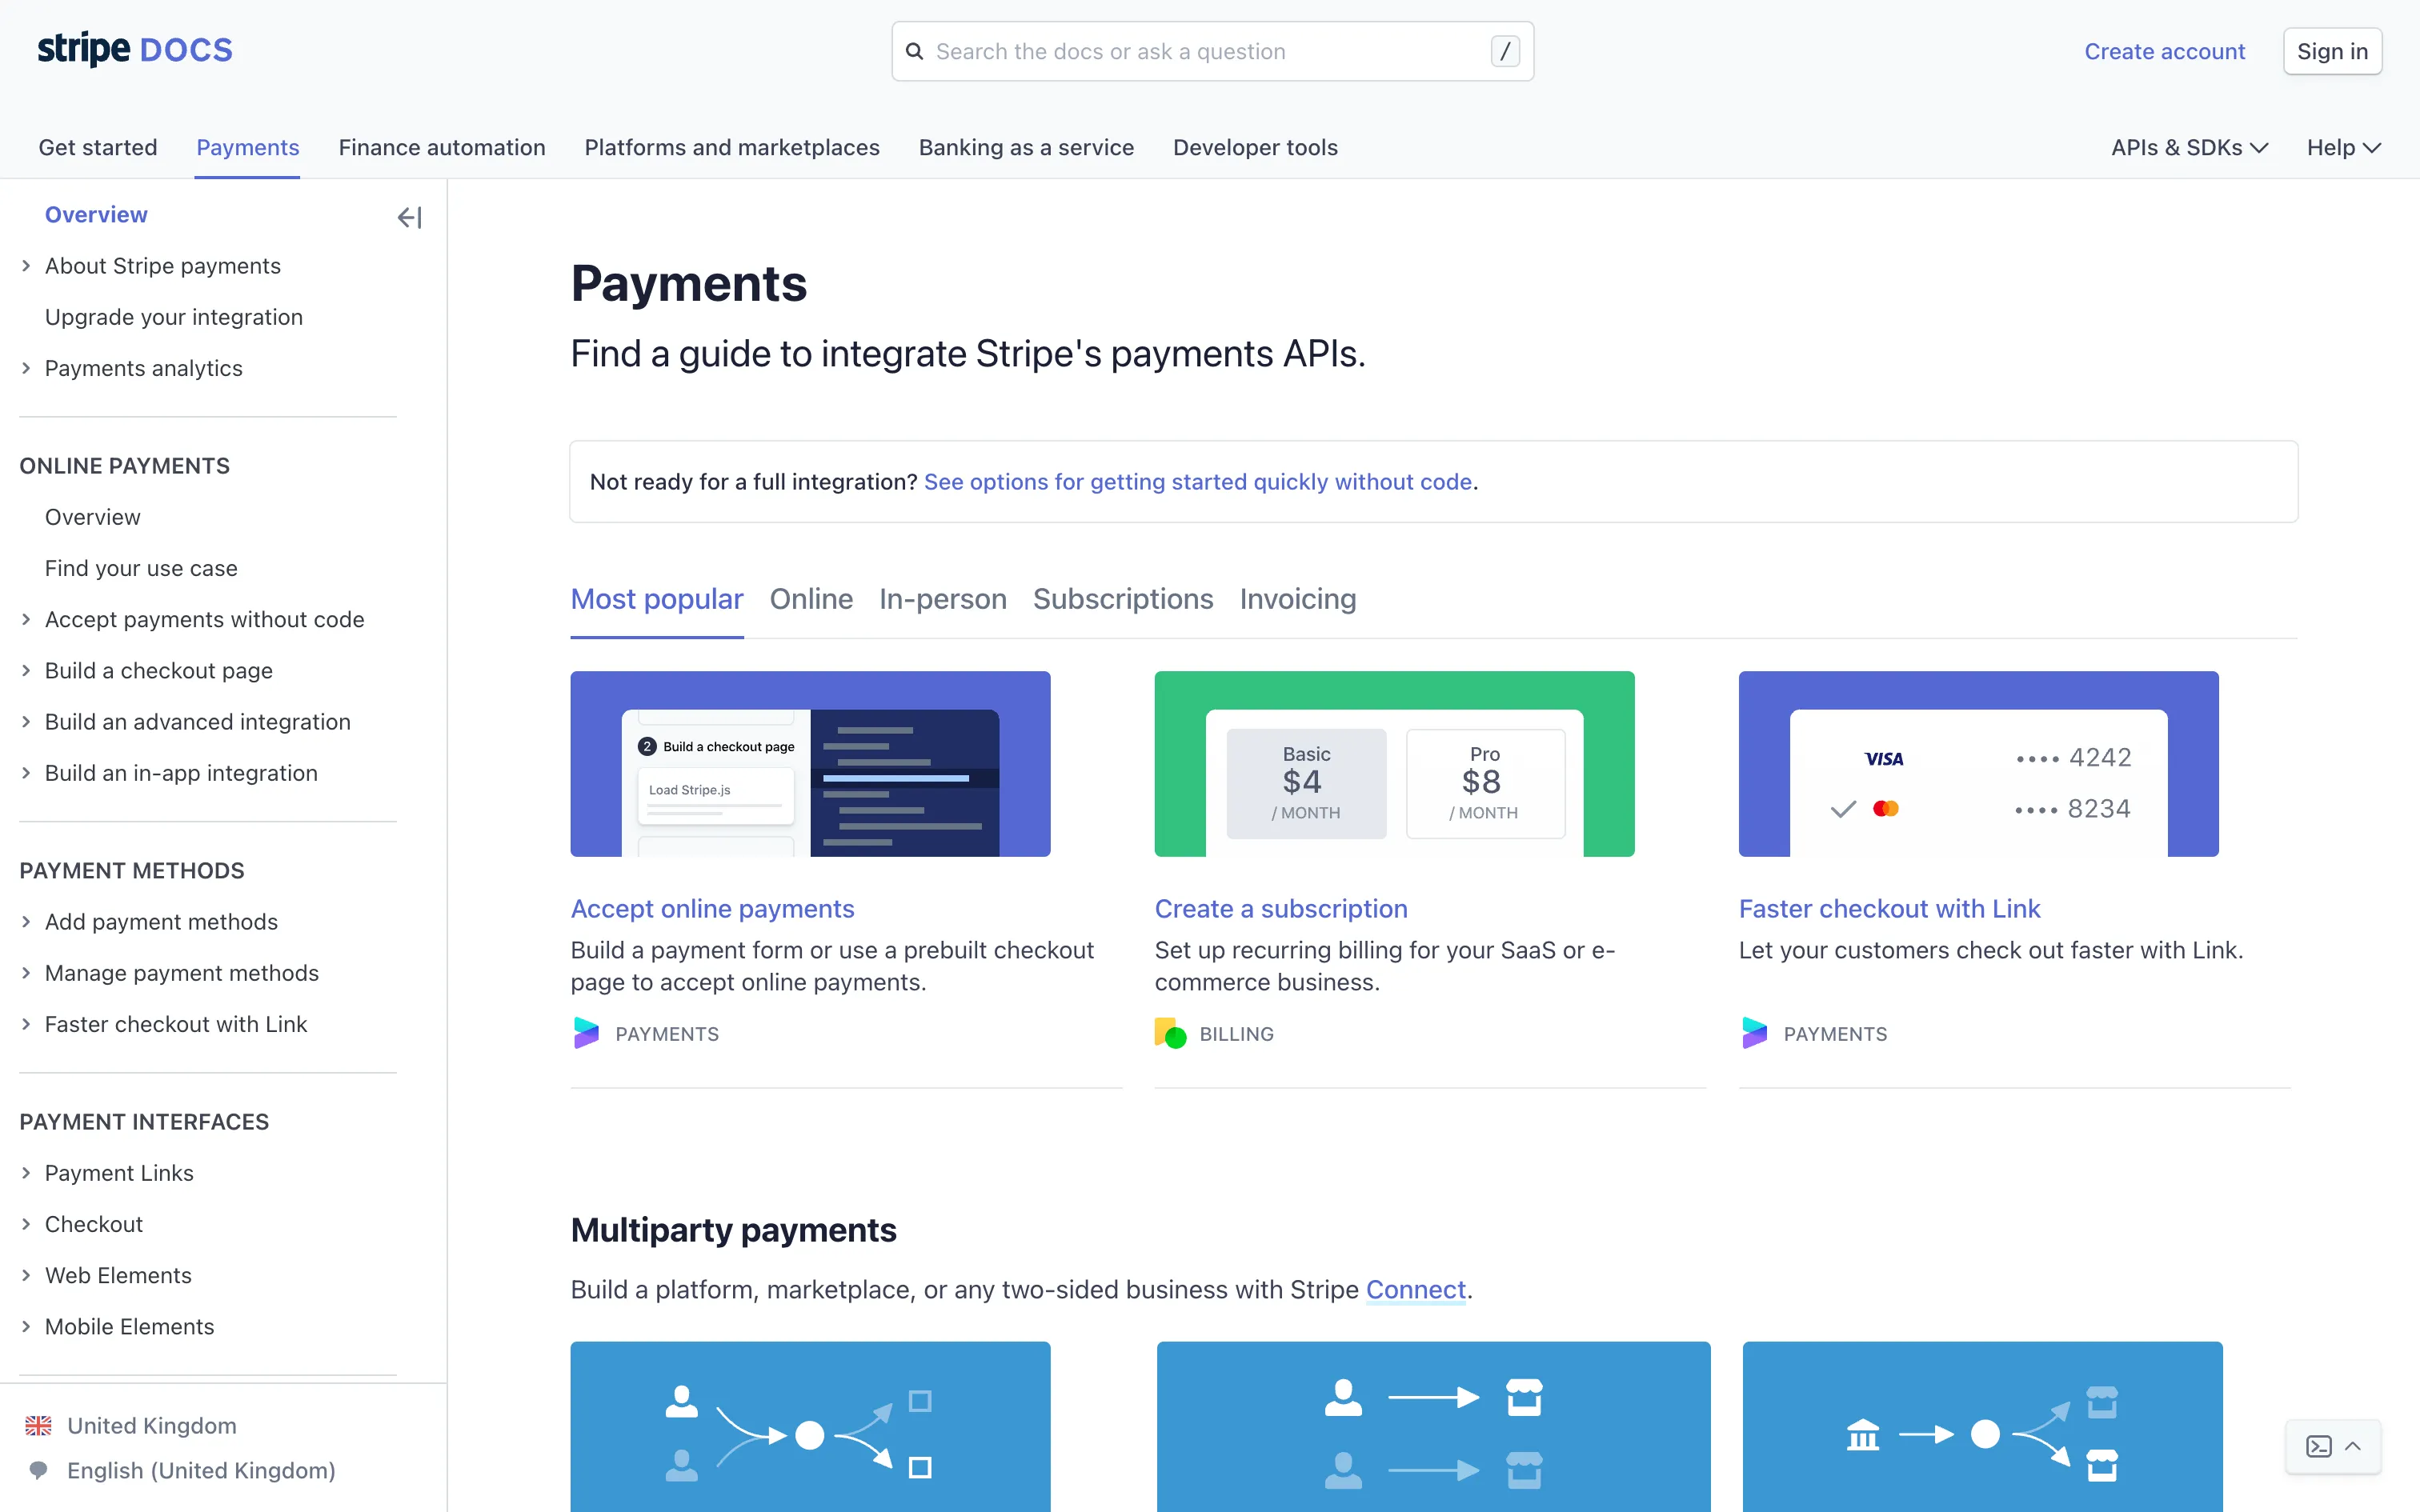Screen dimensions: 2420x1512
Task: Open Developer tools navigation item
Action: [x=1254, y=148]
